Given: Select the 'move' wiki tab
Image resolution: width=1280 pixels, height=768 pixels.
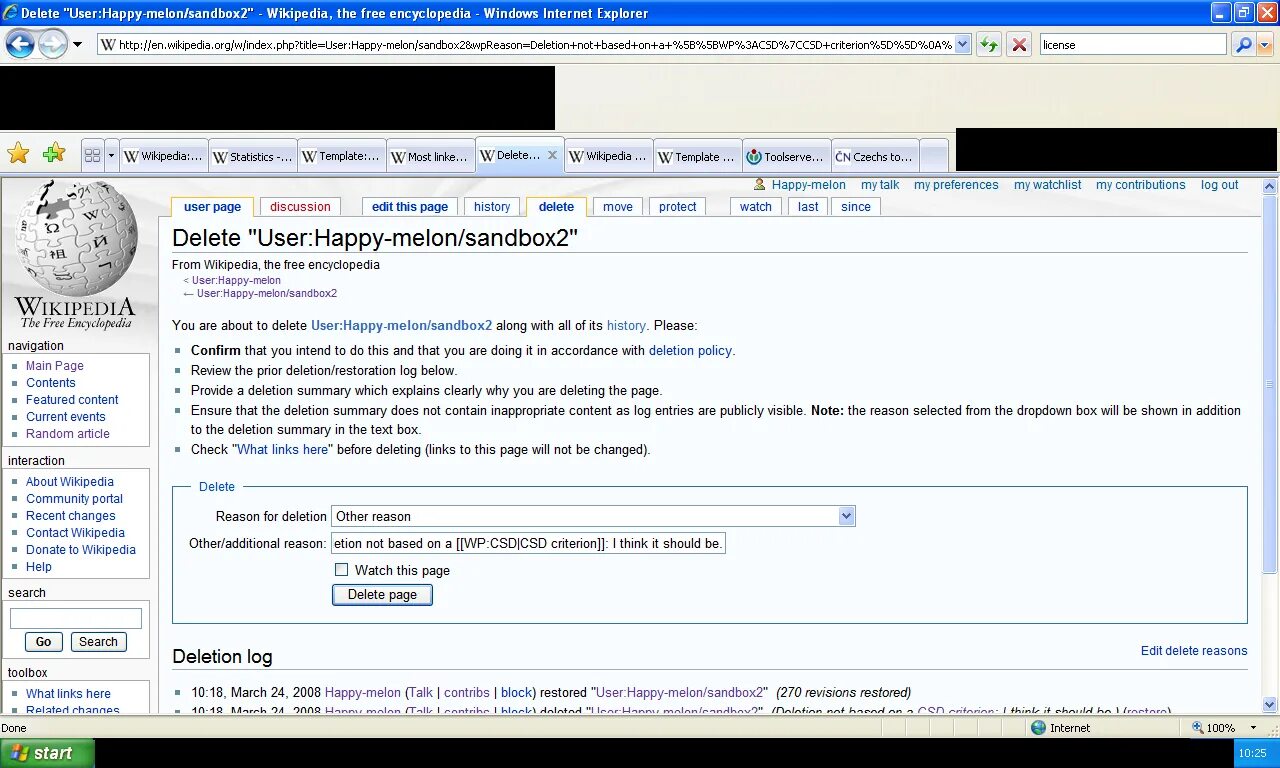Looking at the screenshot, I should (x=618, y=207).
